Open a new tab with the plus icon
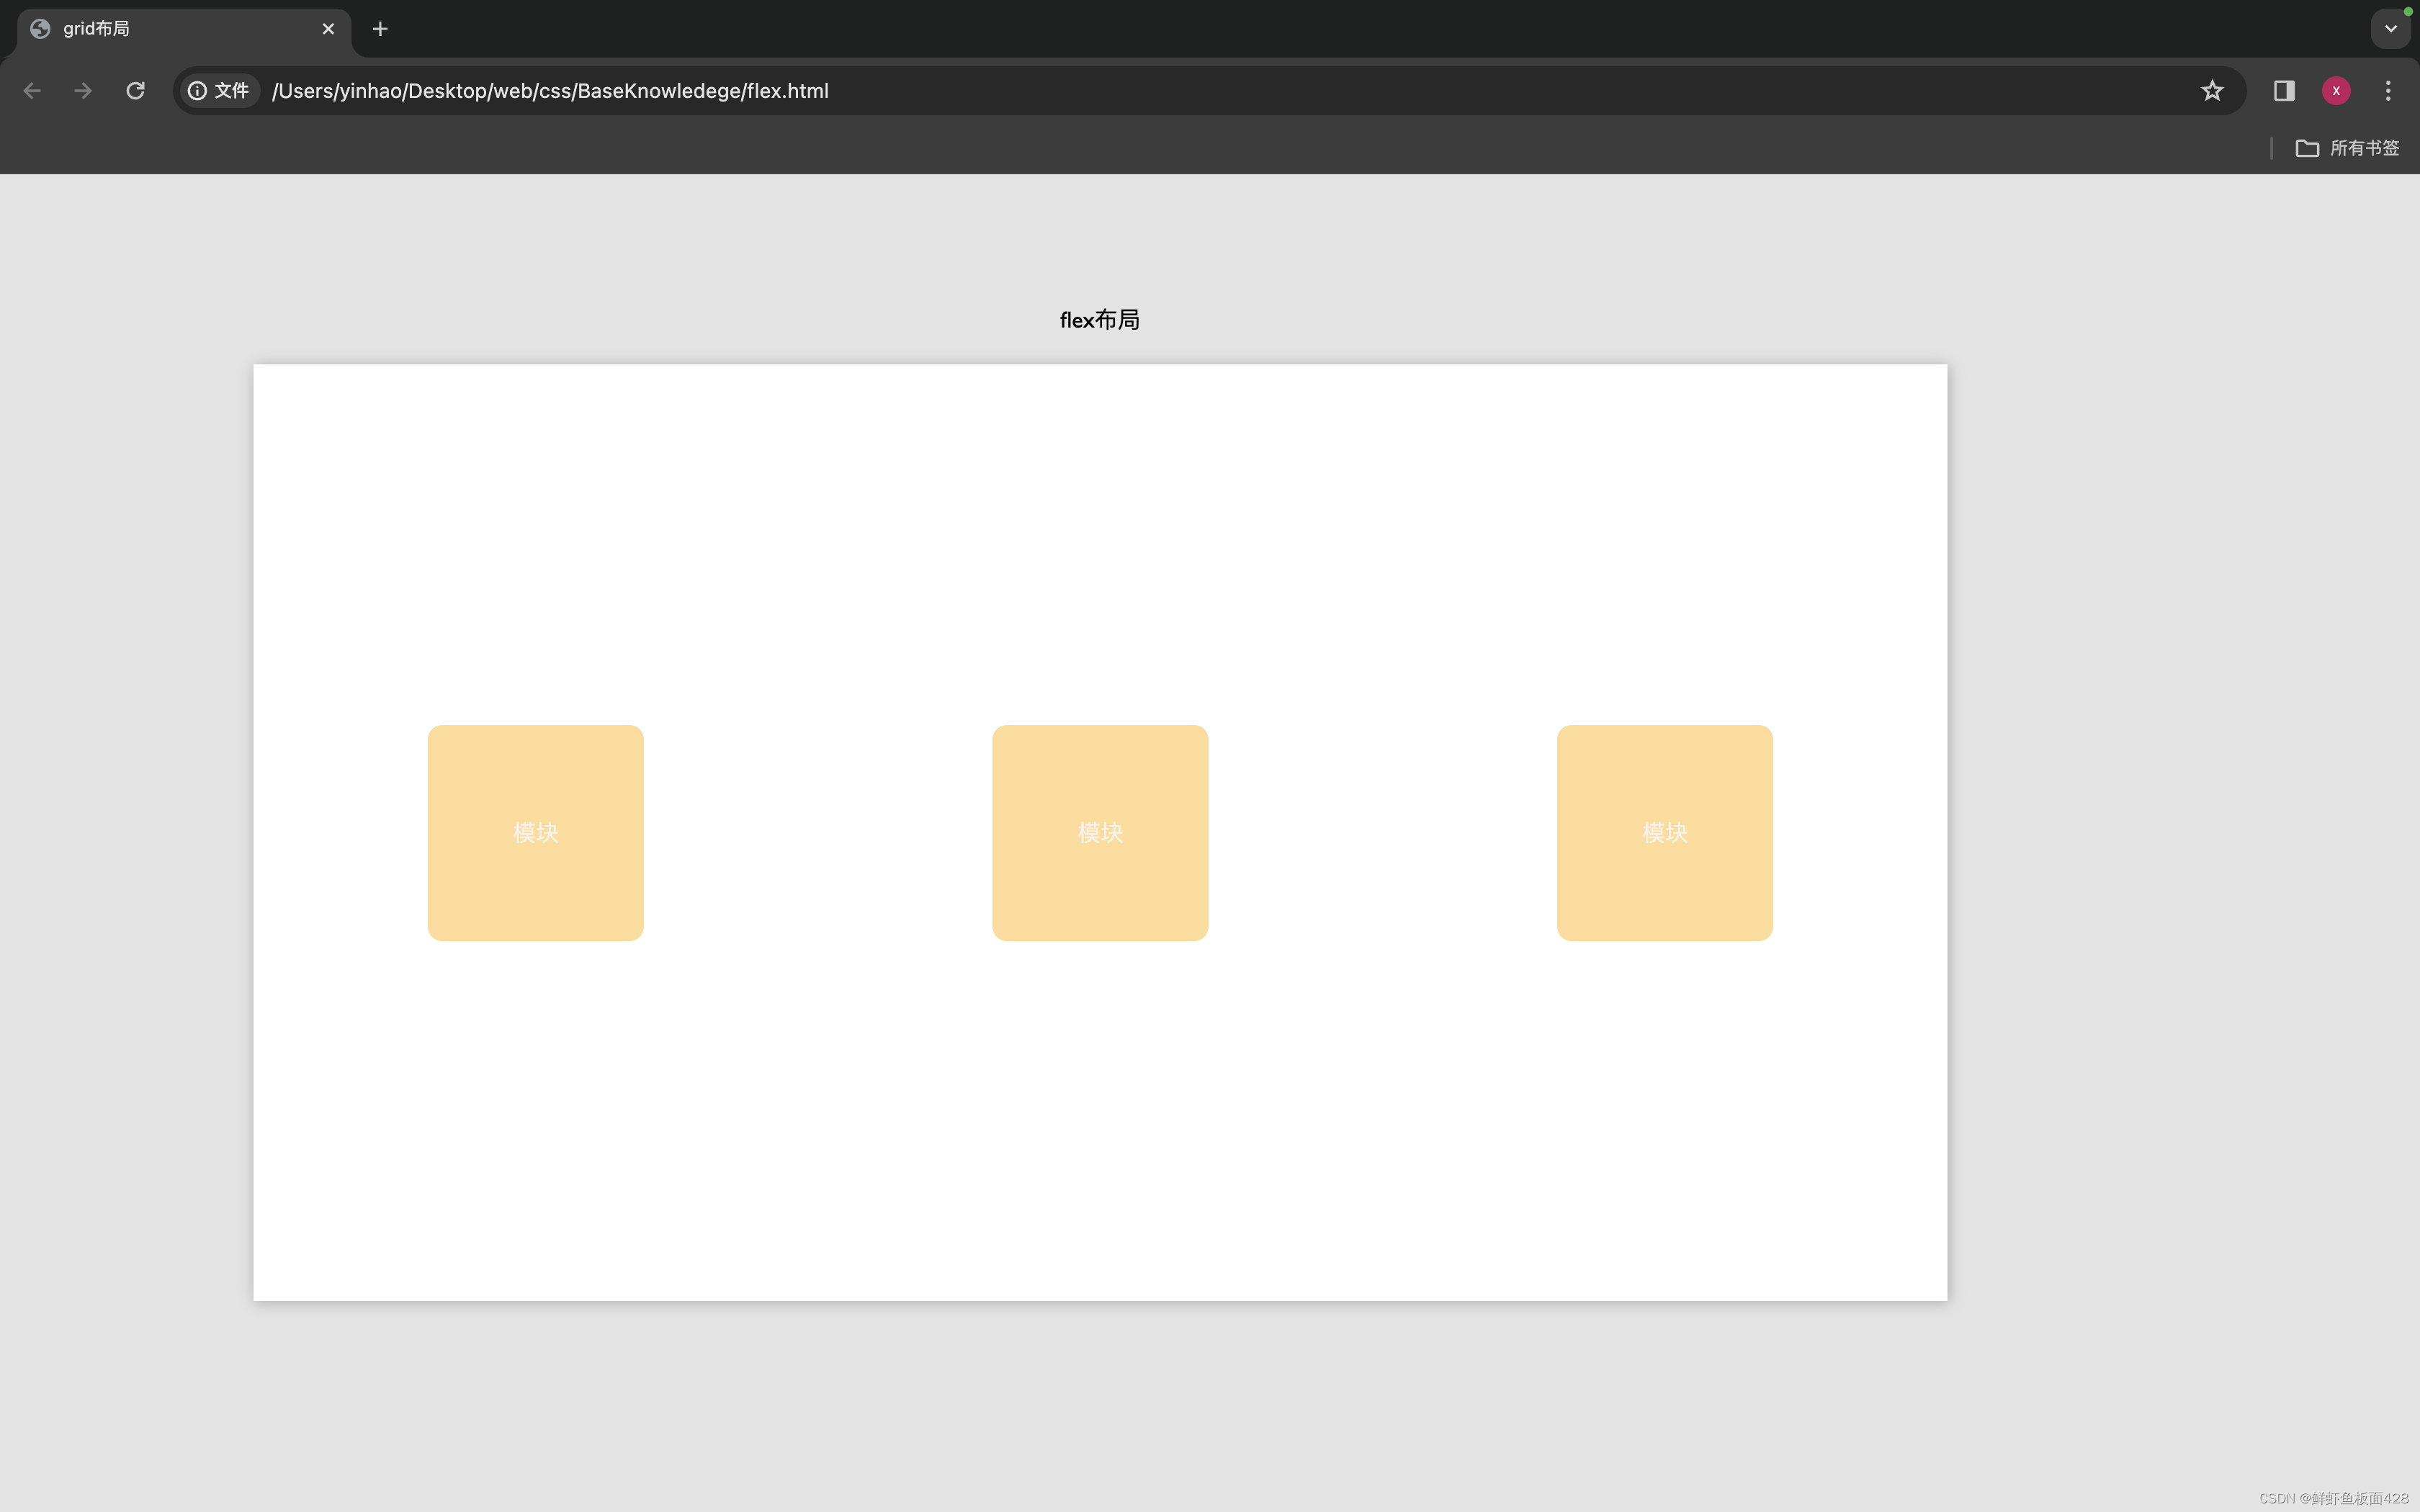Image resolution: width=2420 pixels, height=1512 pixels. click(x=380, y=29)
